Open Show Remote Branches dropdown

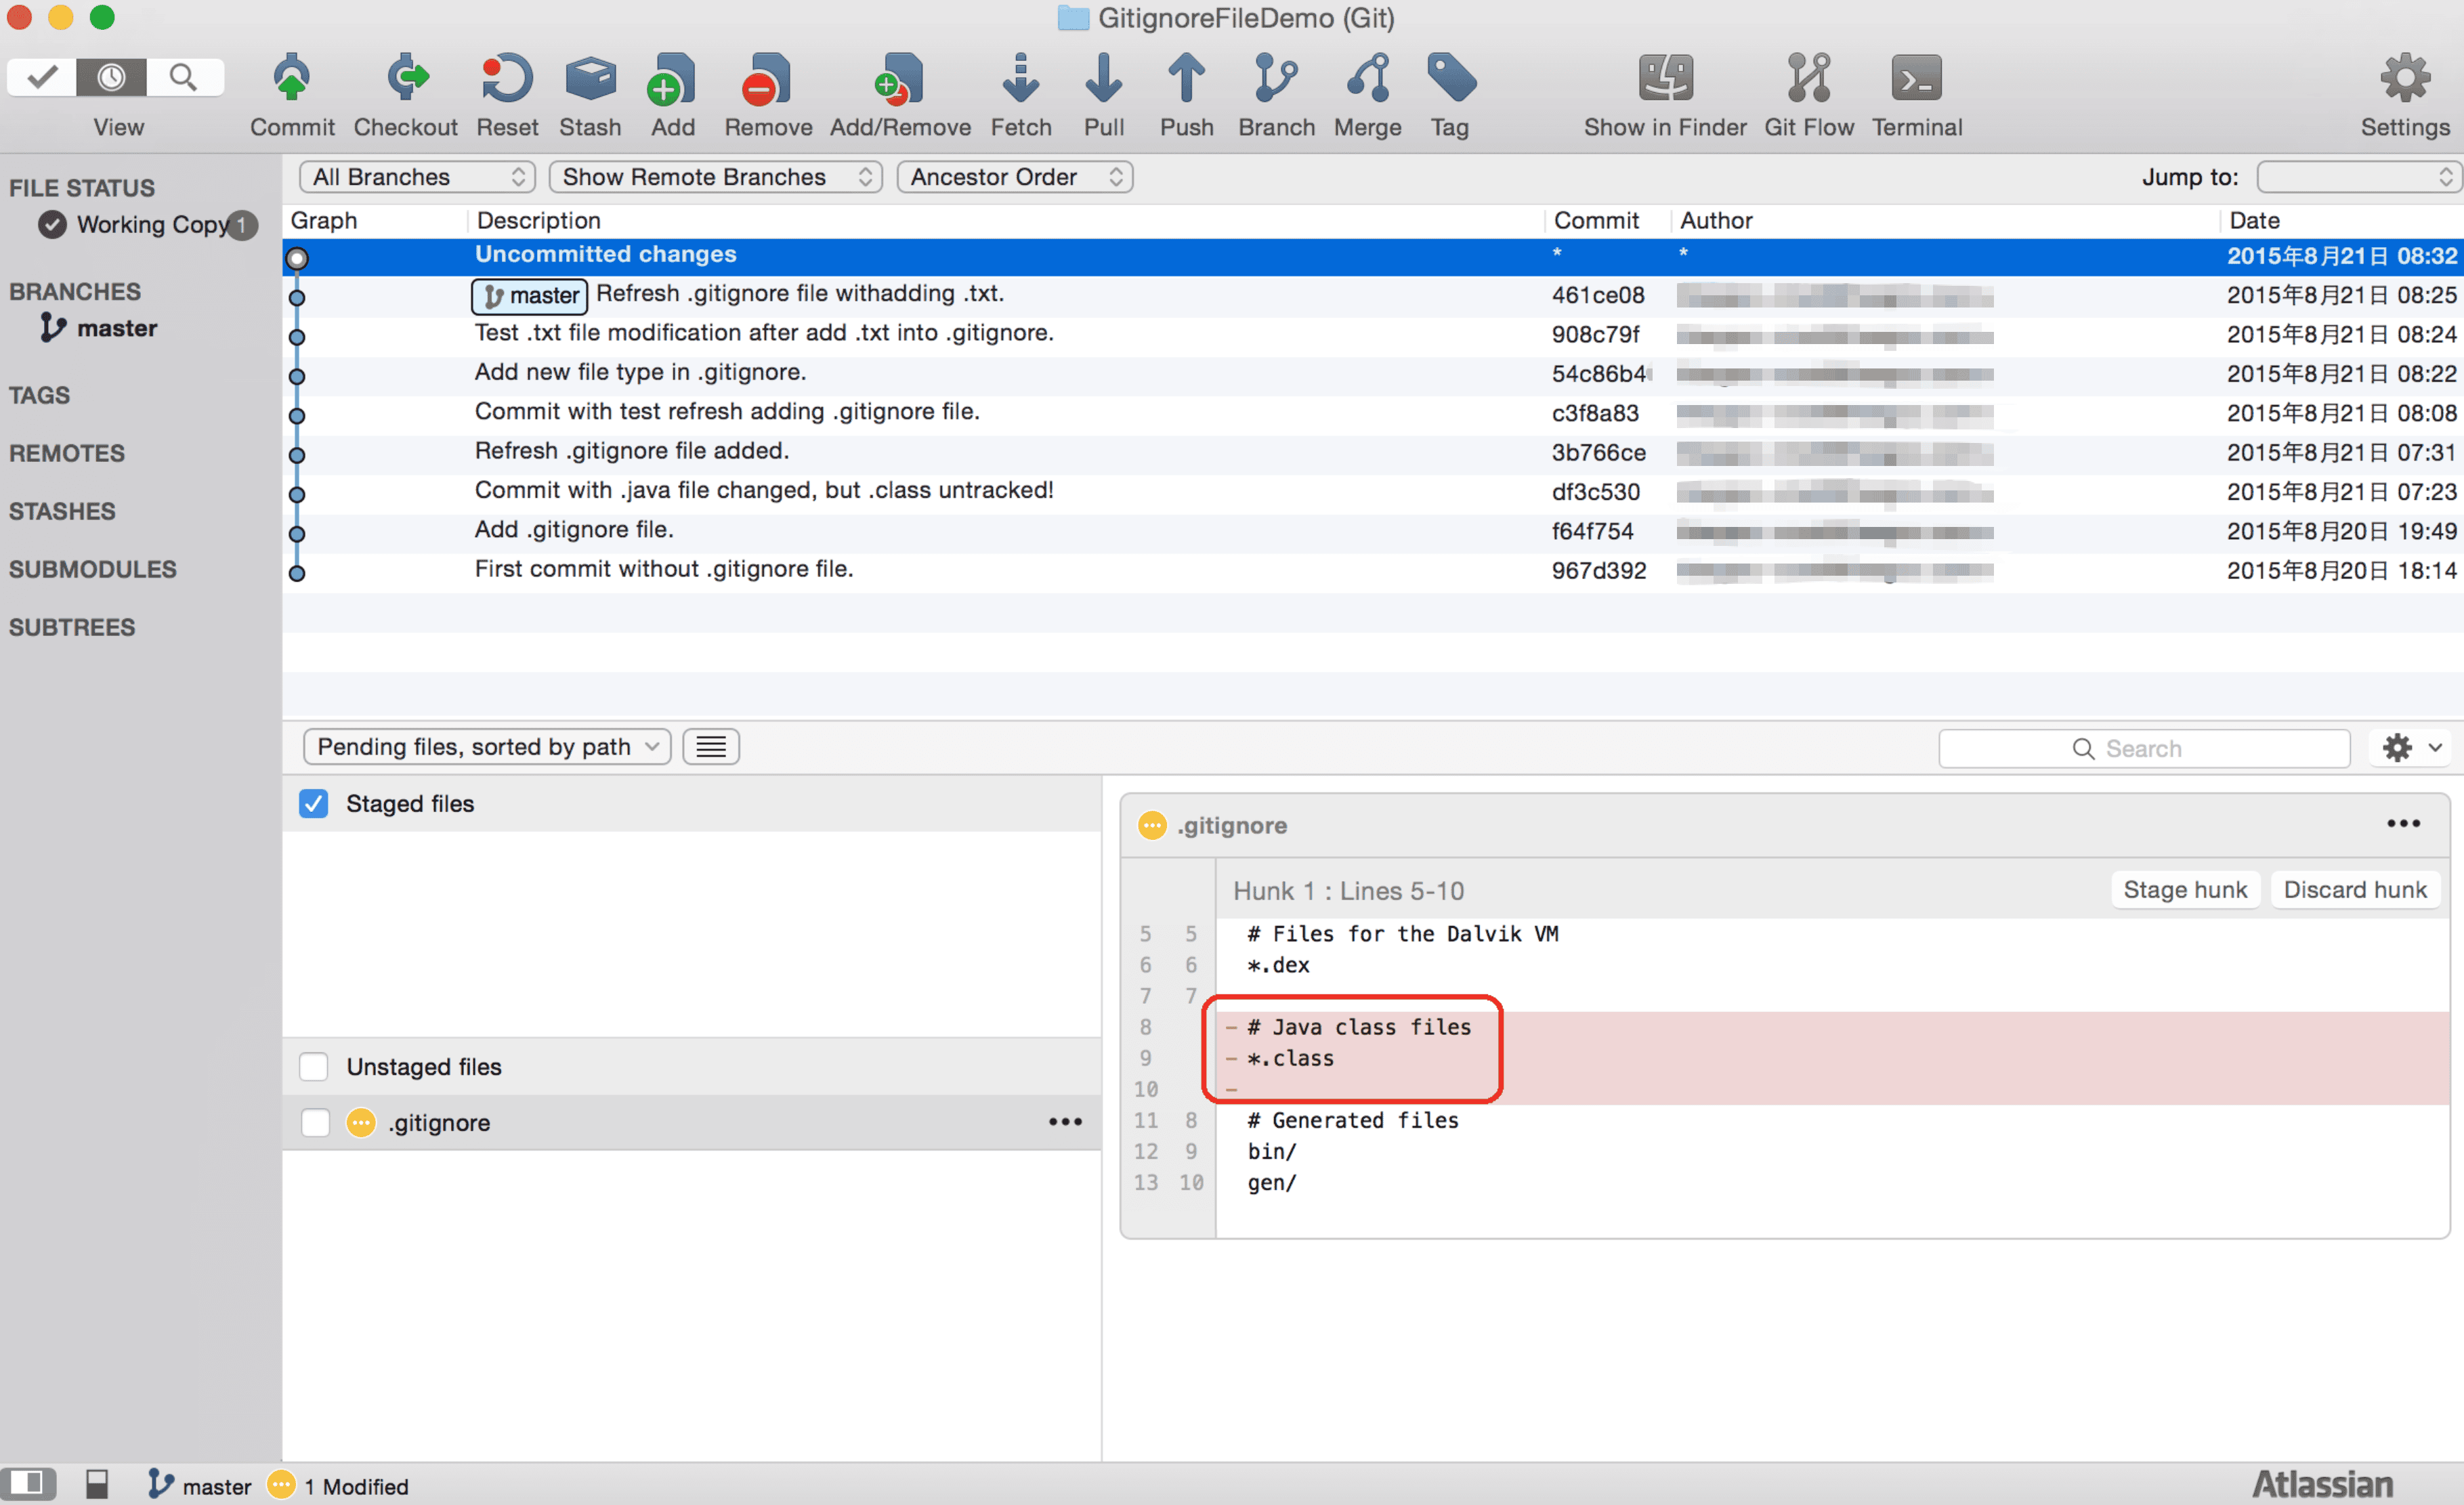pos(715,177)
